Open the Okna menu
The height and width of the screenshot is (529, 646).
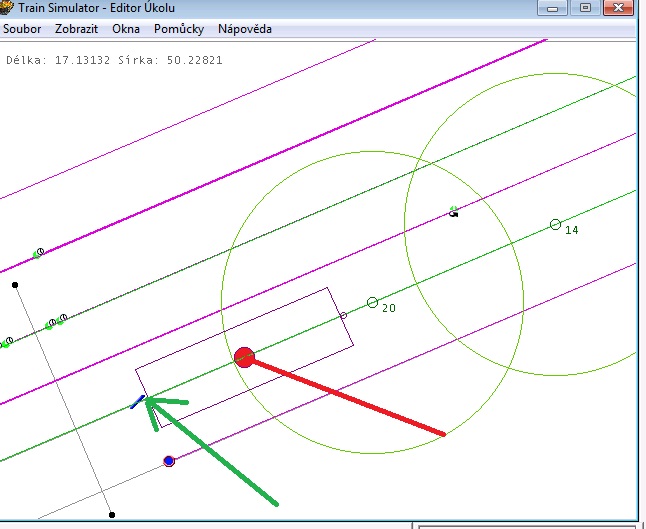coord(126,29)
